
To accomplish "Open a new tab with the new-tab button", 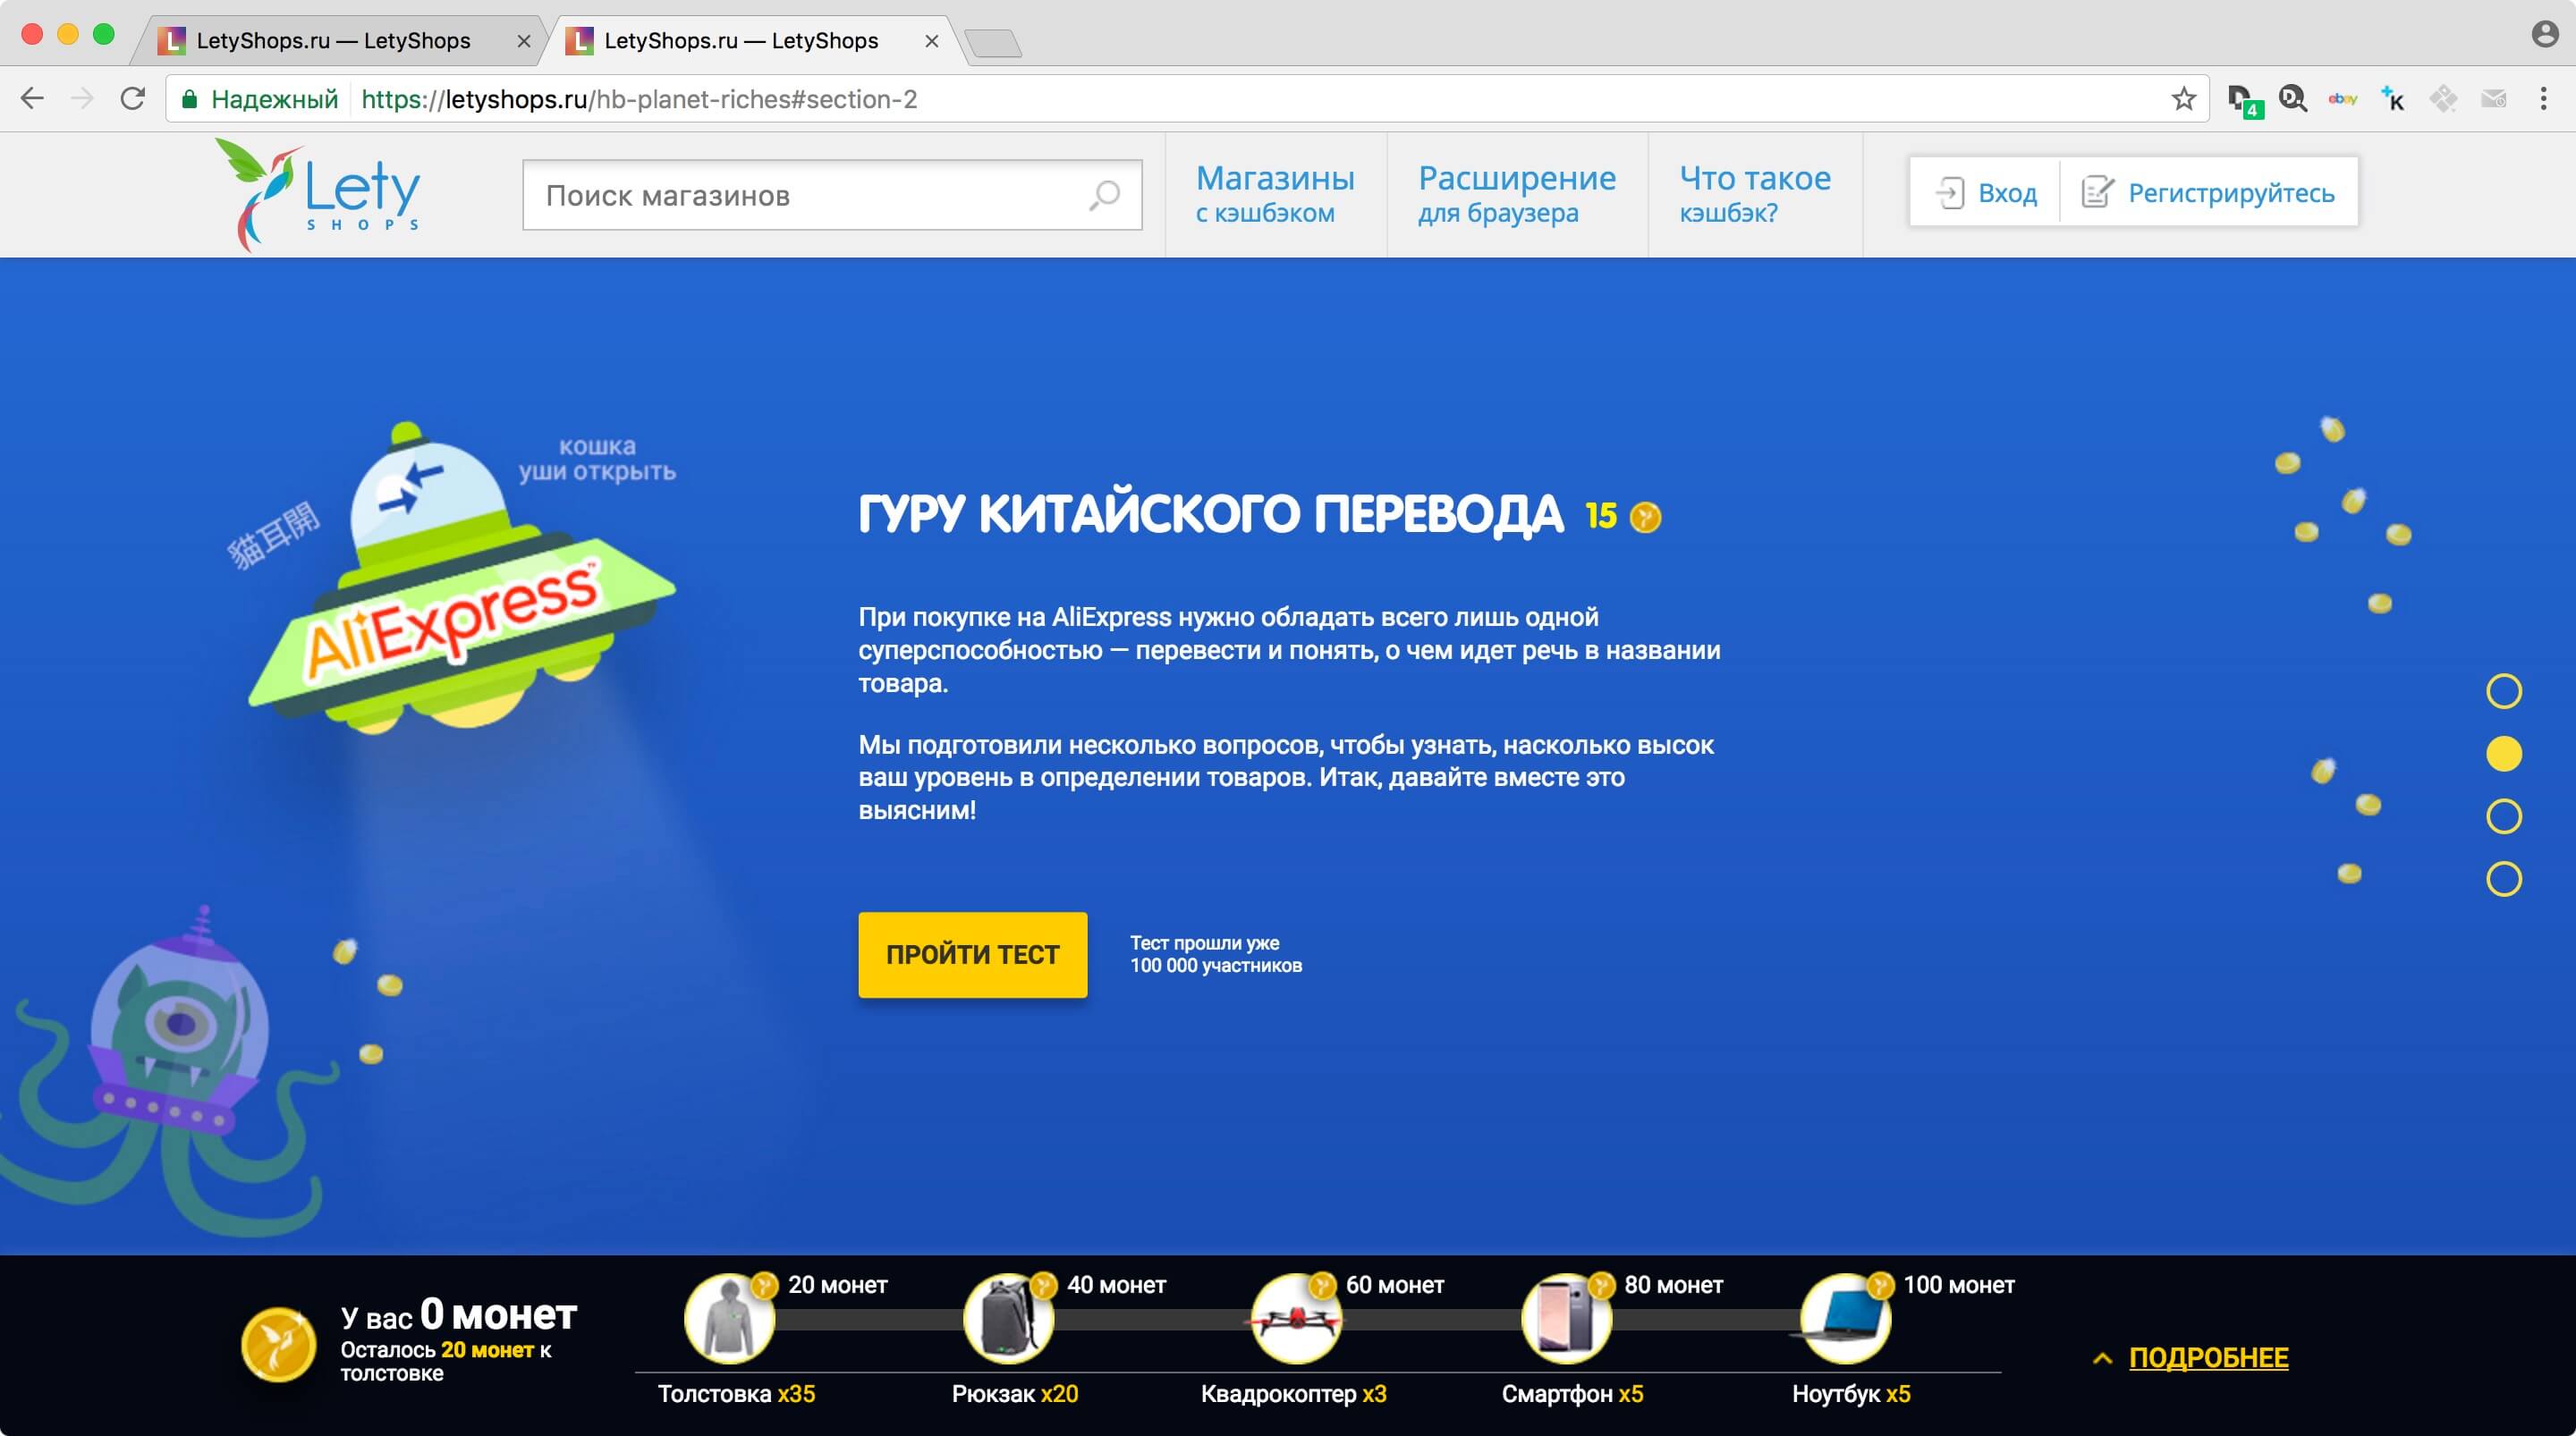I will coord(994,43).
